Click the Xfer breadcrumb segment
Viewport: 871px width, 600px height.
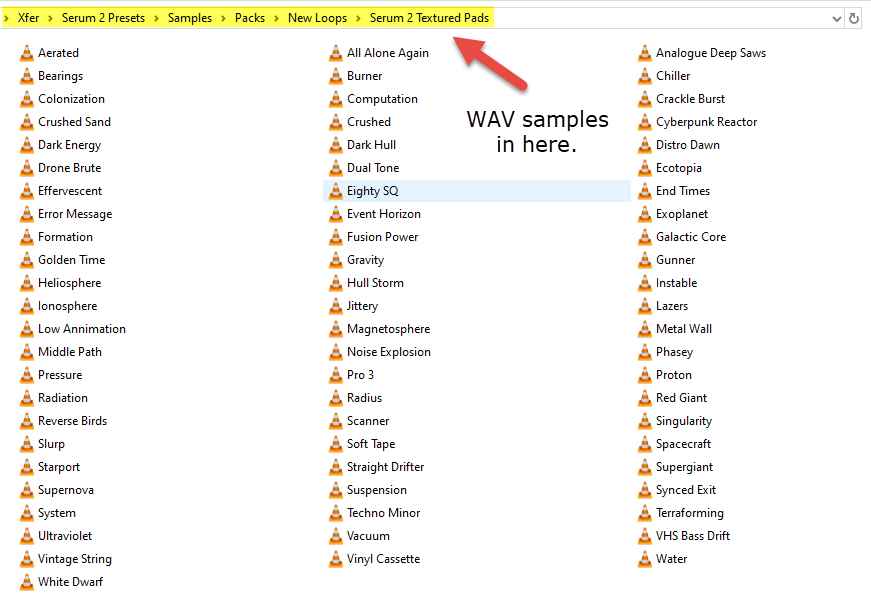click(28, 18)
